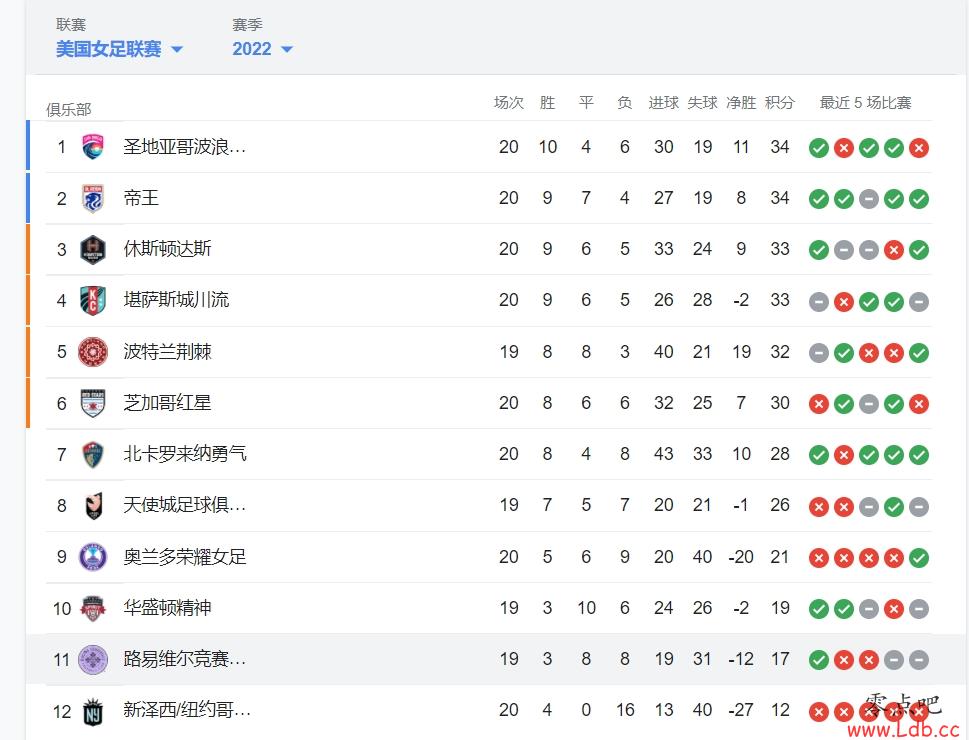Click the Orlando Pride purple circular logo
Screen dimensions: 969x740
click(93, 557)
